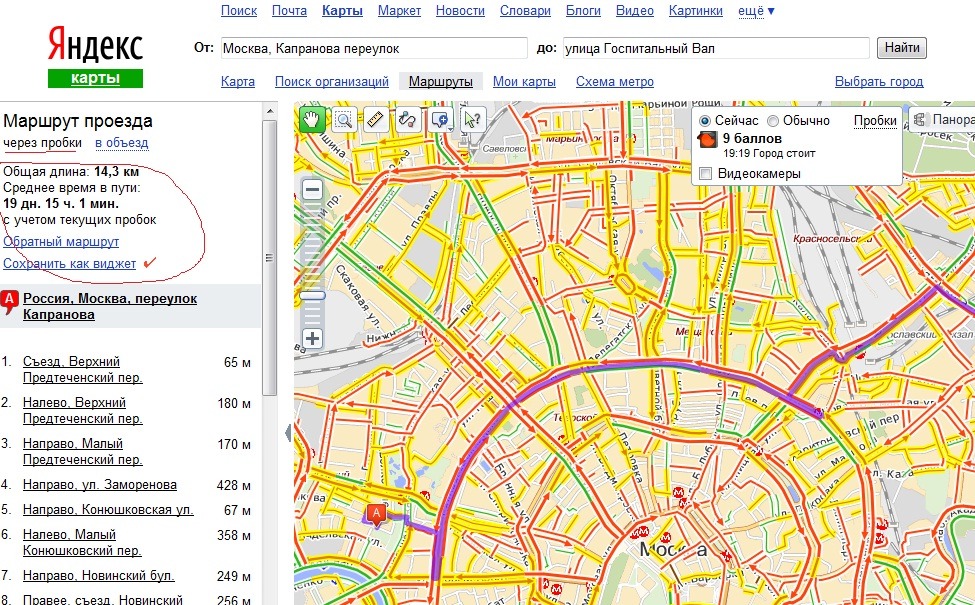975x605 pixels.
Task: Expand the 'ещё' services dropdown
Action: (x=756, y=11)
